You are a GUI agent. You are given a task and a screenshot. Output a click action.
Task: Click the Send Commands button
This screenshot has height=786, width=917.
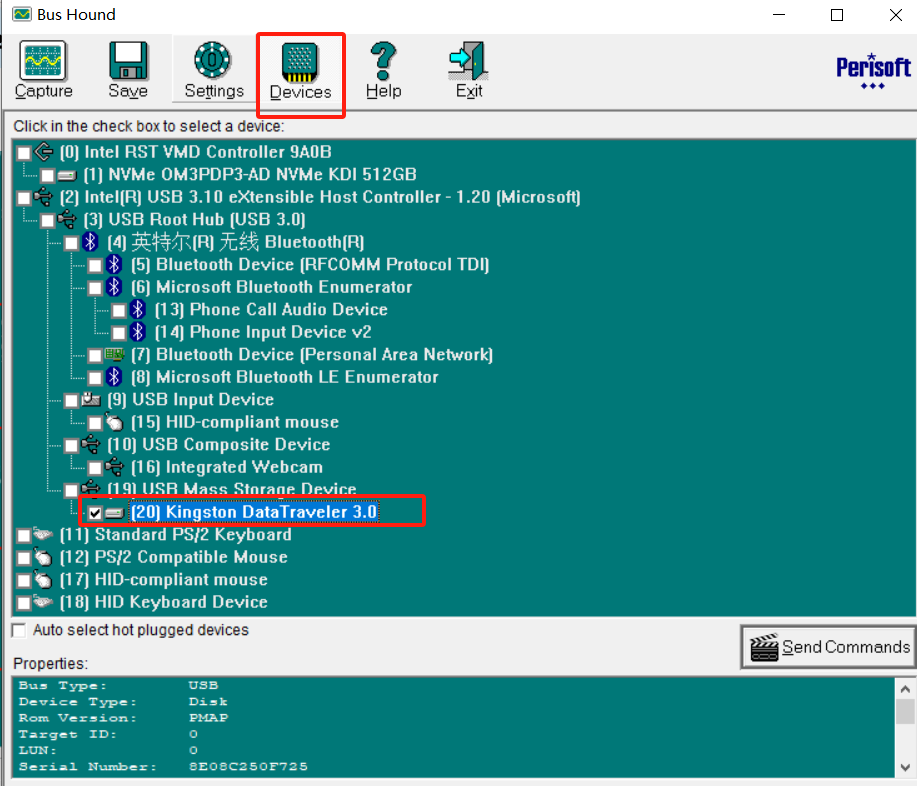point(829,647)
